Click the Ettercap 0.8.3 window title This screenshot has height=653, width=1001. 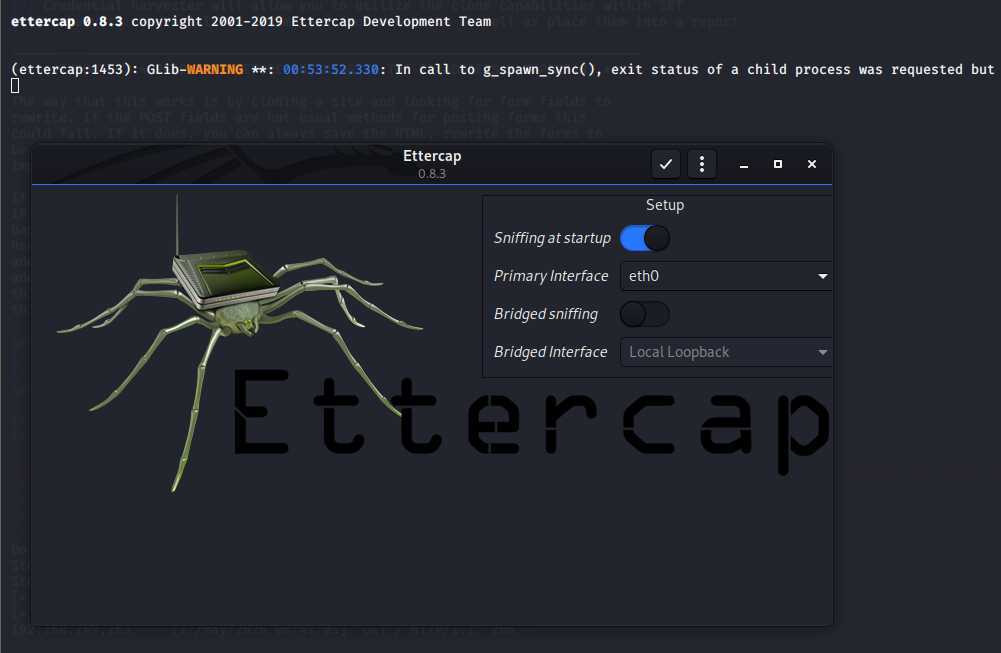pyautogui.click(x=432, y=163)
